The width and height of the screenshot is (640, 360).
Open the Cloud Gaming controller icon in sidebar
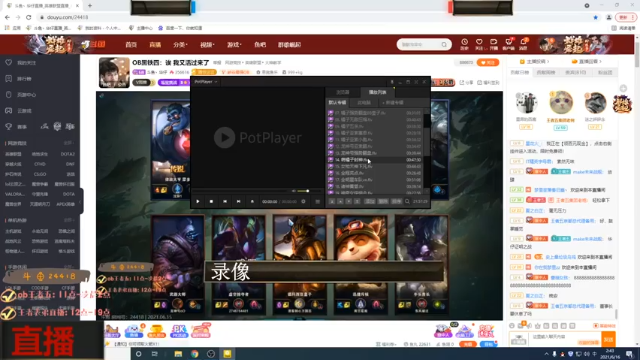coord(9,111)
